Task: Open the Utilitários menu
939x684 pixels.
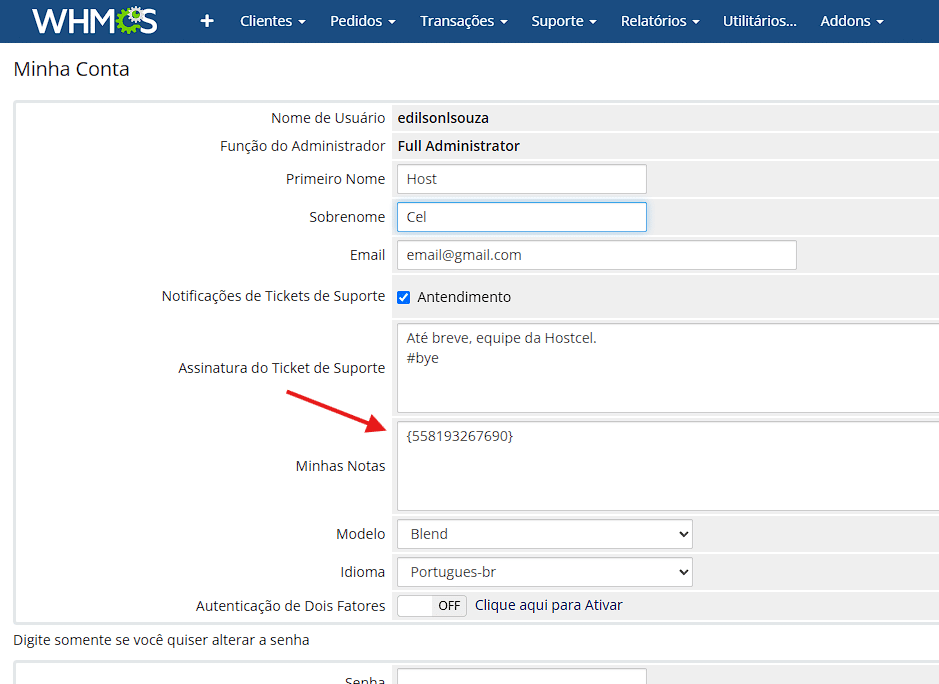Action: pos(759,21)
